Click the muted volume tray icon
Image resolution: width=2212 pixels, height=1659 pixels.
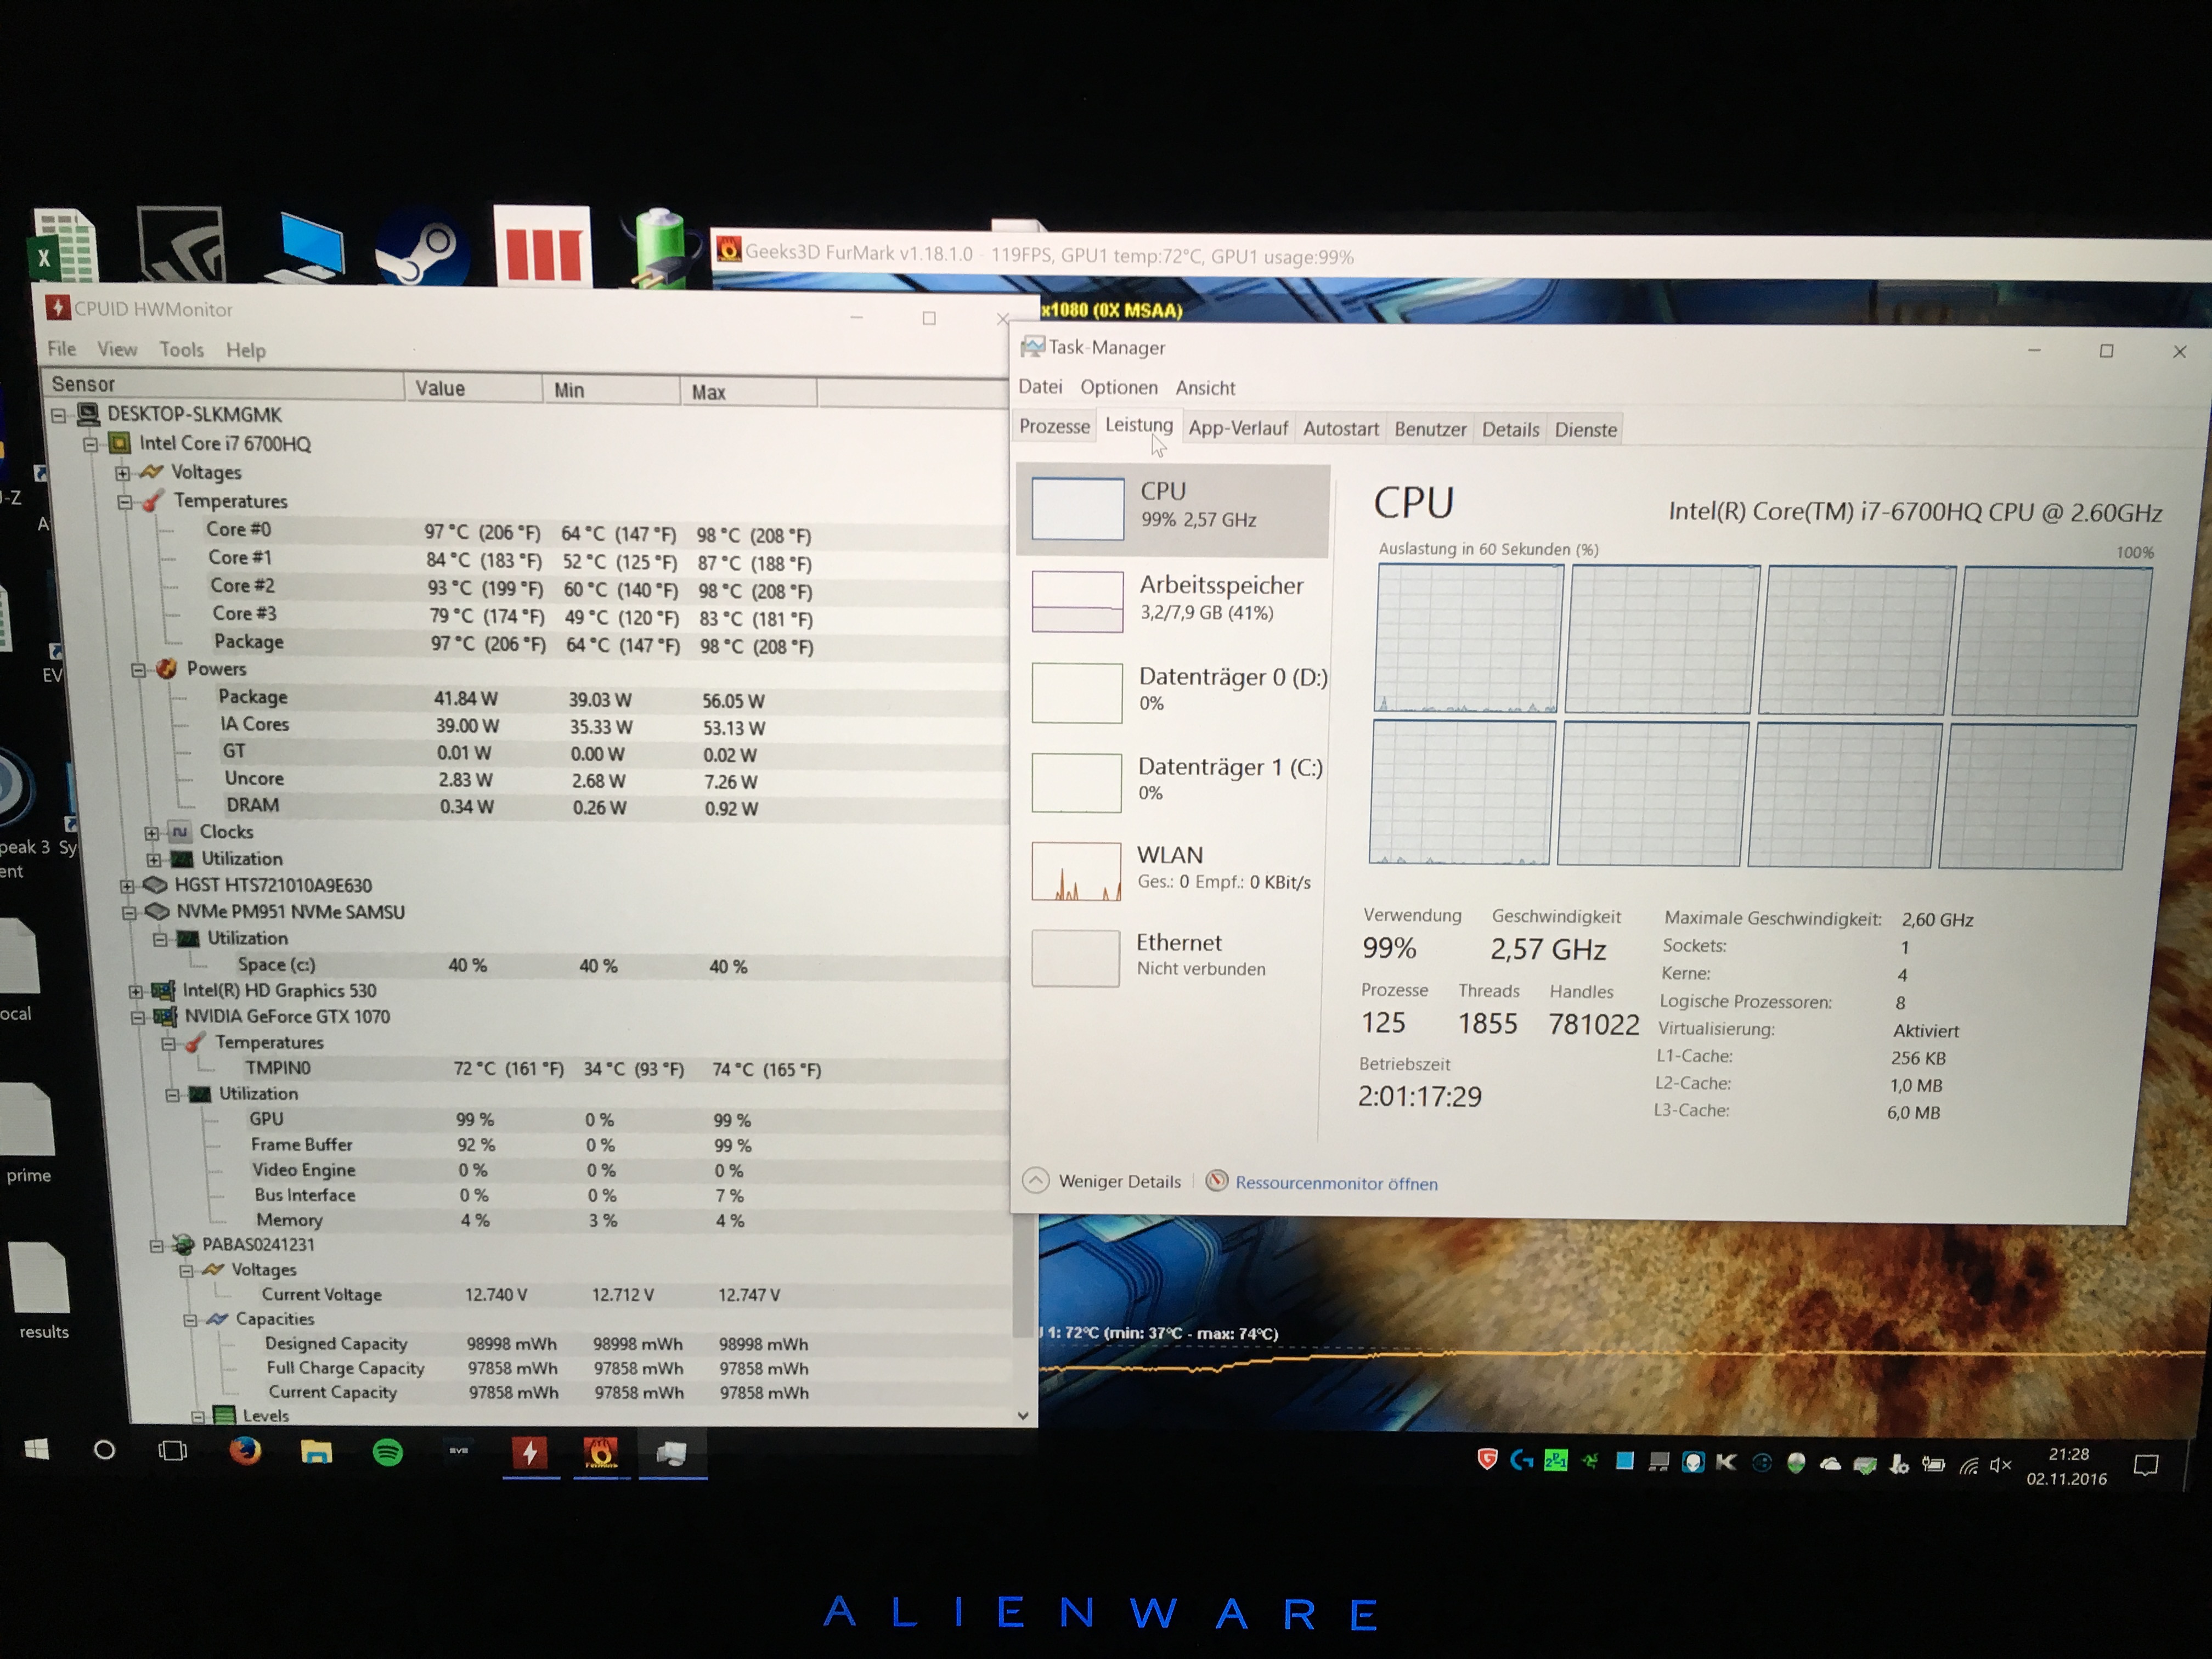pos(2000,1465)
